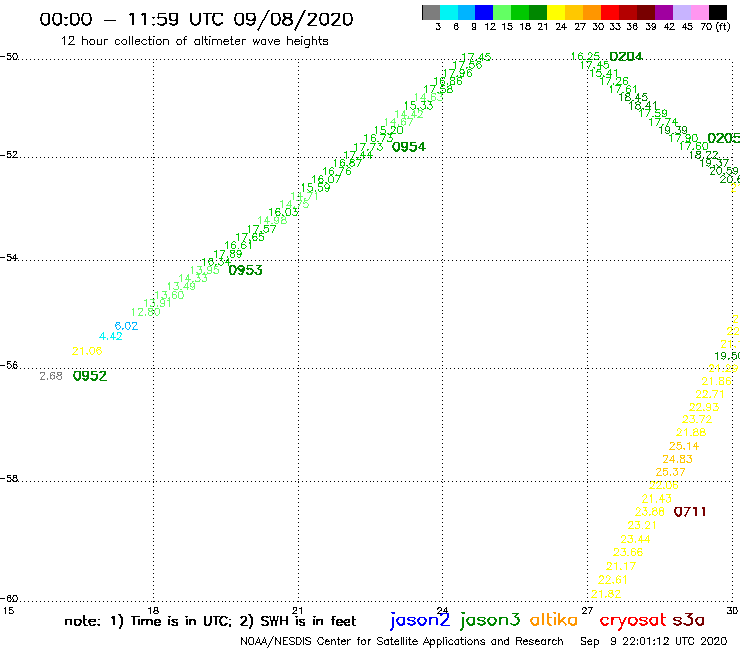
Task: Click the -60 latitude axis label
Action: point(9,599)
